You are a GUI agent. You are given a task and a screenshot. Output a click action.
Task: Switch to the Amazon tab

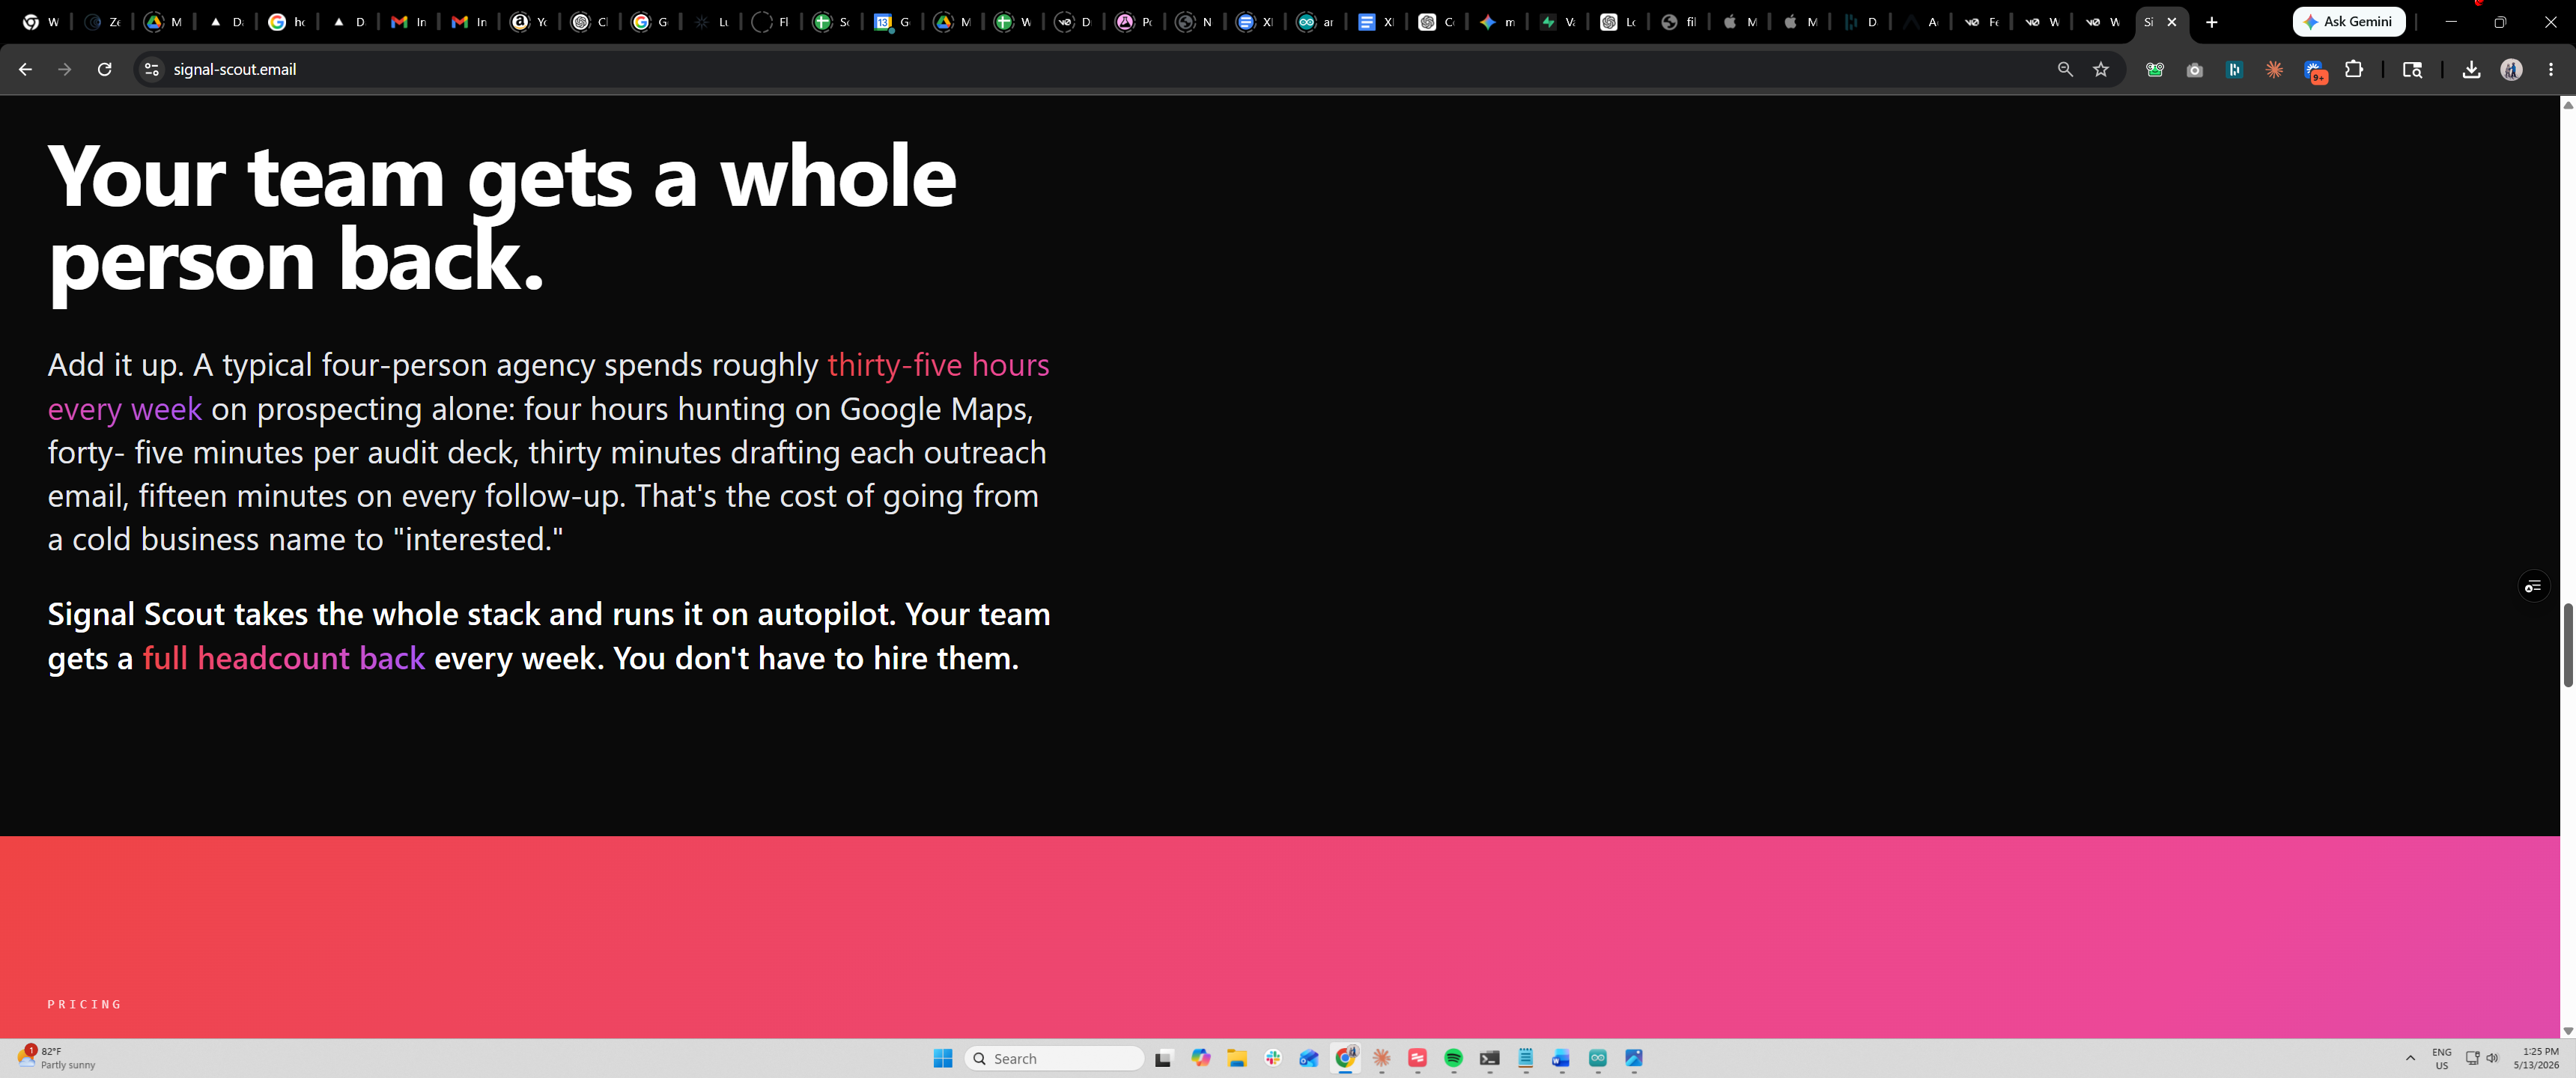(529, 22)
